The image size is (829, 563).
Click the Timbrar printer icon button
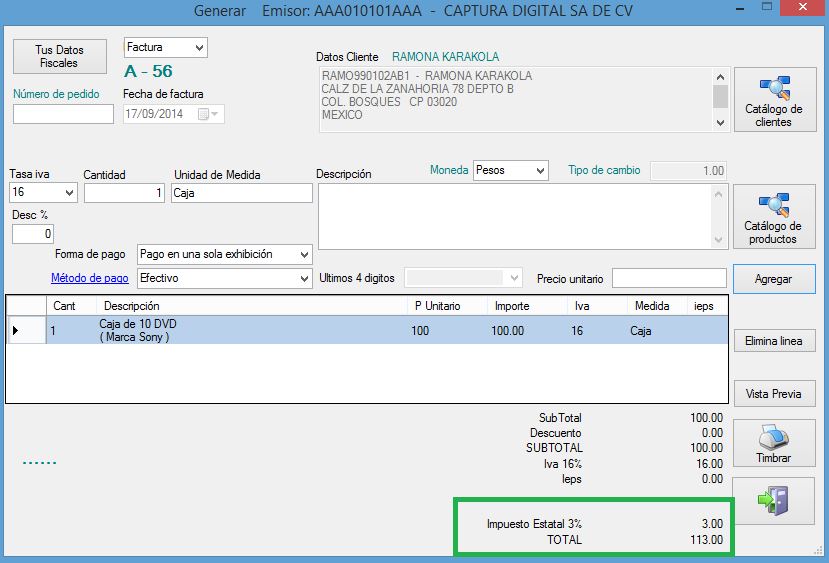click(x=773, y=443)
